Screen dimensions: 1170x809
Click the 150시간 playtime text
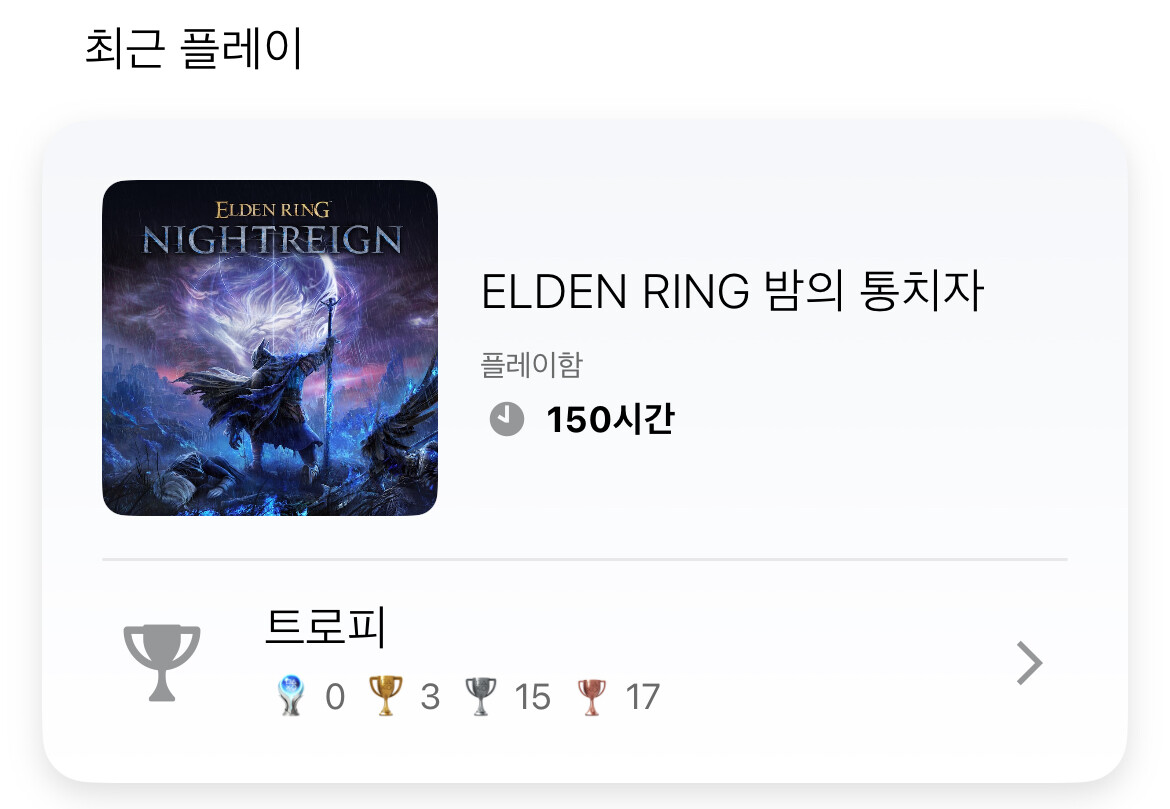coord(610,419)
